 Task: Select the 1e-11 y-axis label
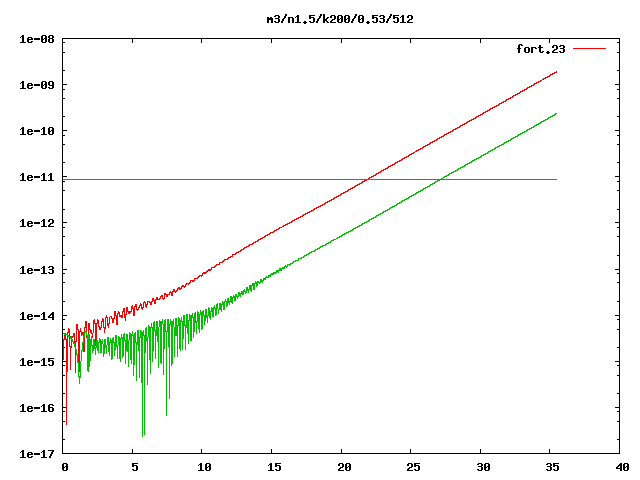pyautogui.click(x=37, y=177)
